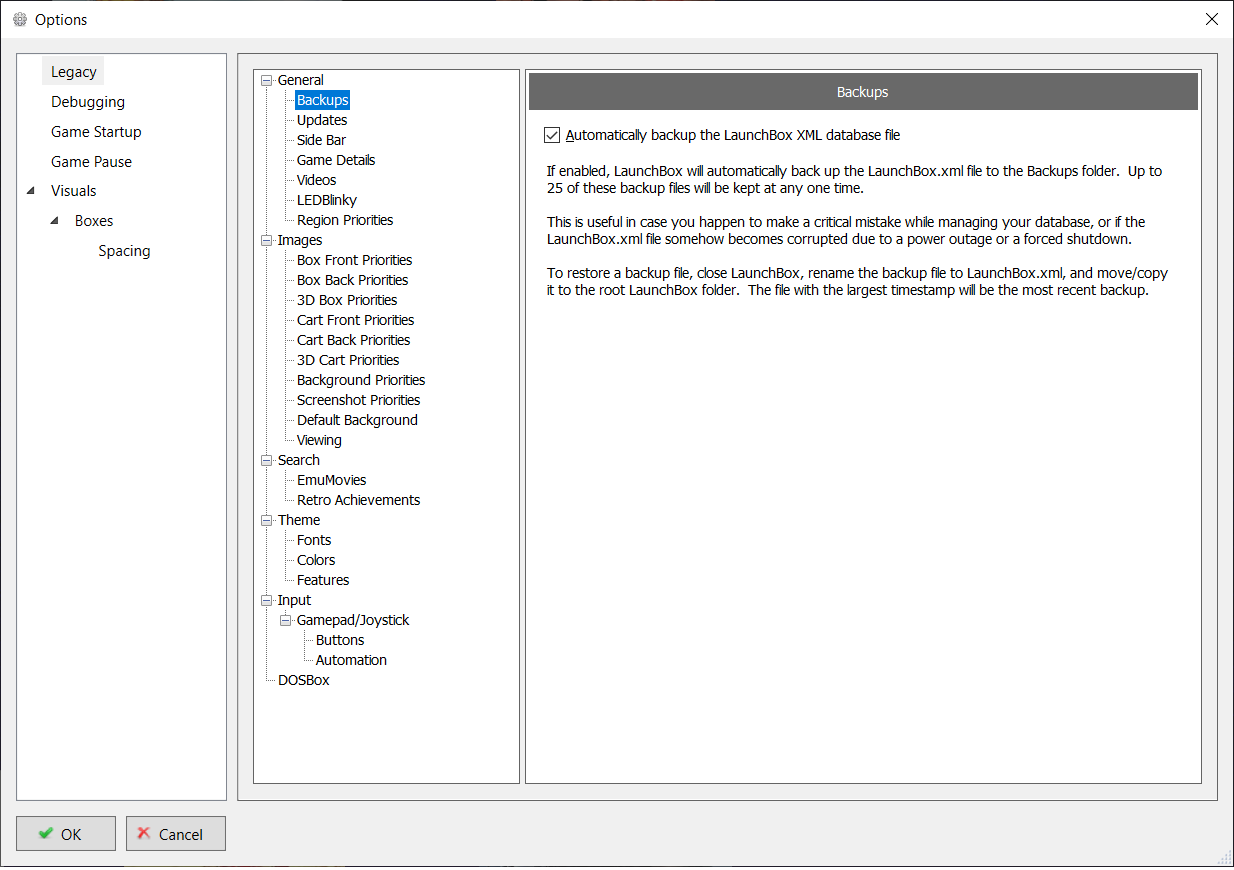Open the Debugging section

point(88,102)
